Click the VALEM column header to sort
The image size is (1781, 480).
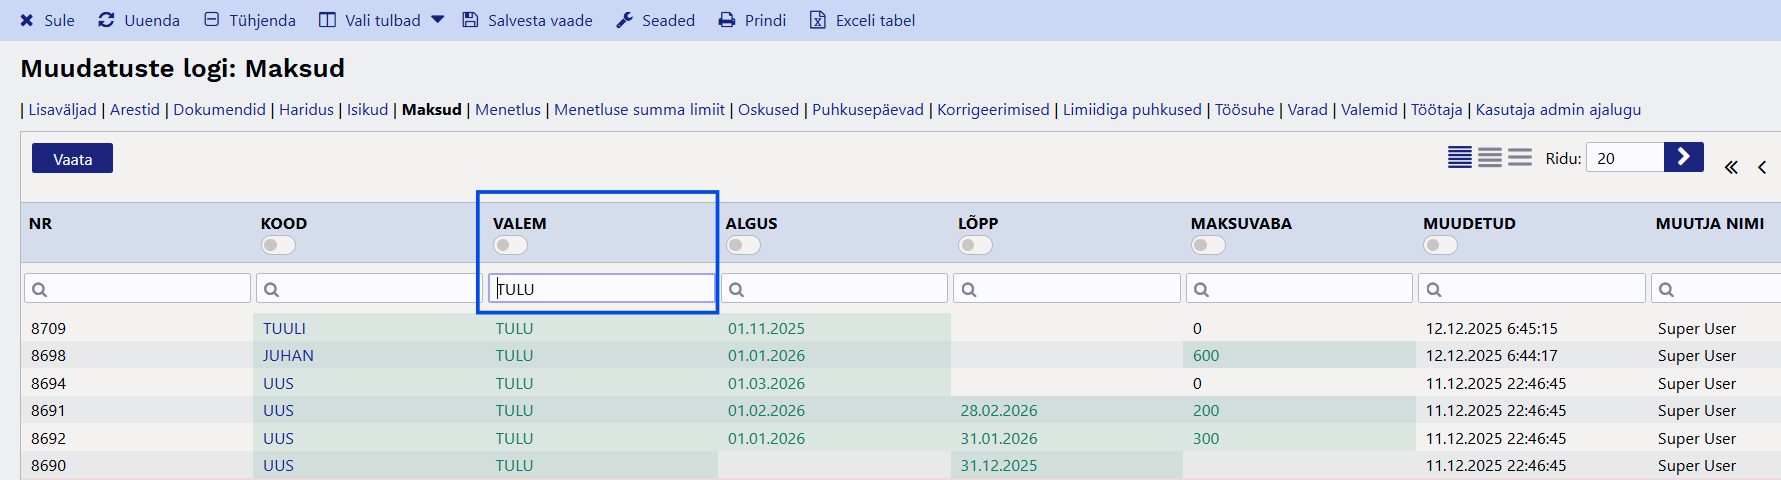[x=520, y=223]
